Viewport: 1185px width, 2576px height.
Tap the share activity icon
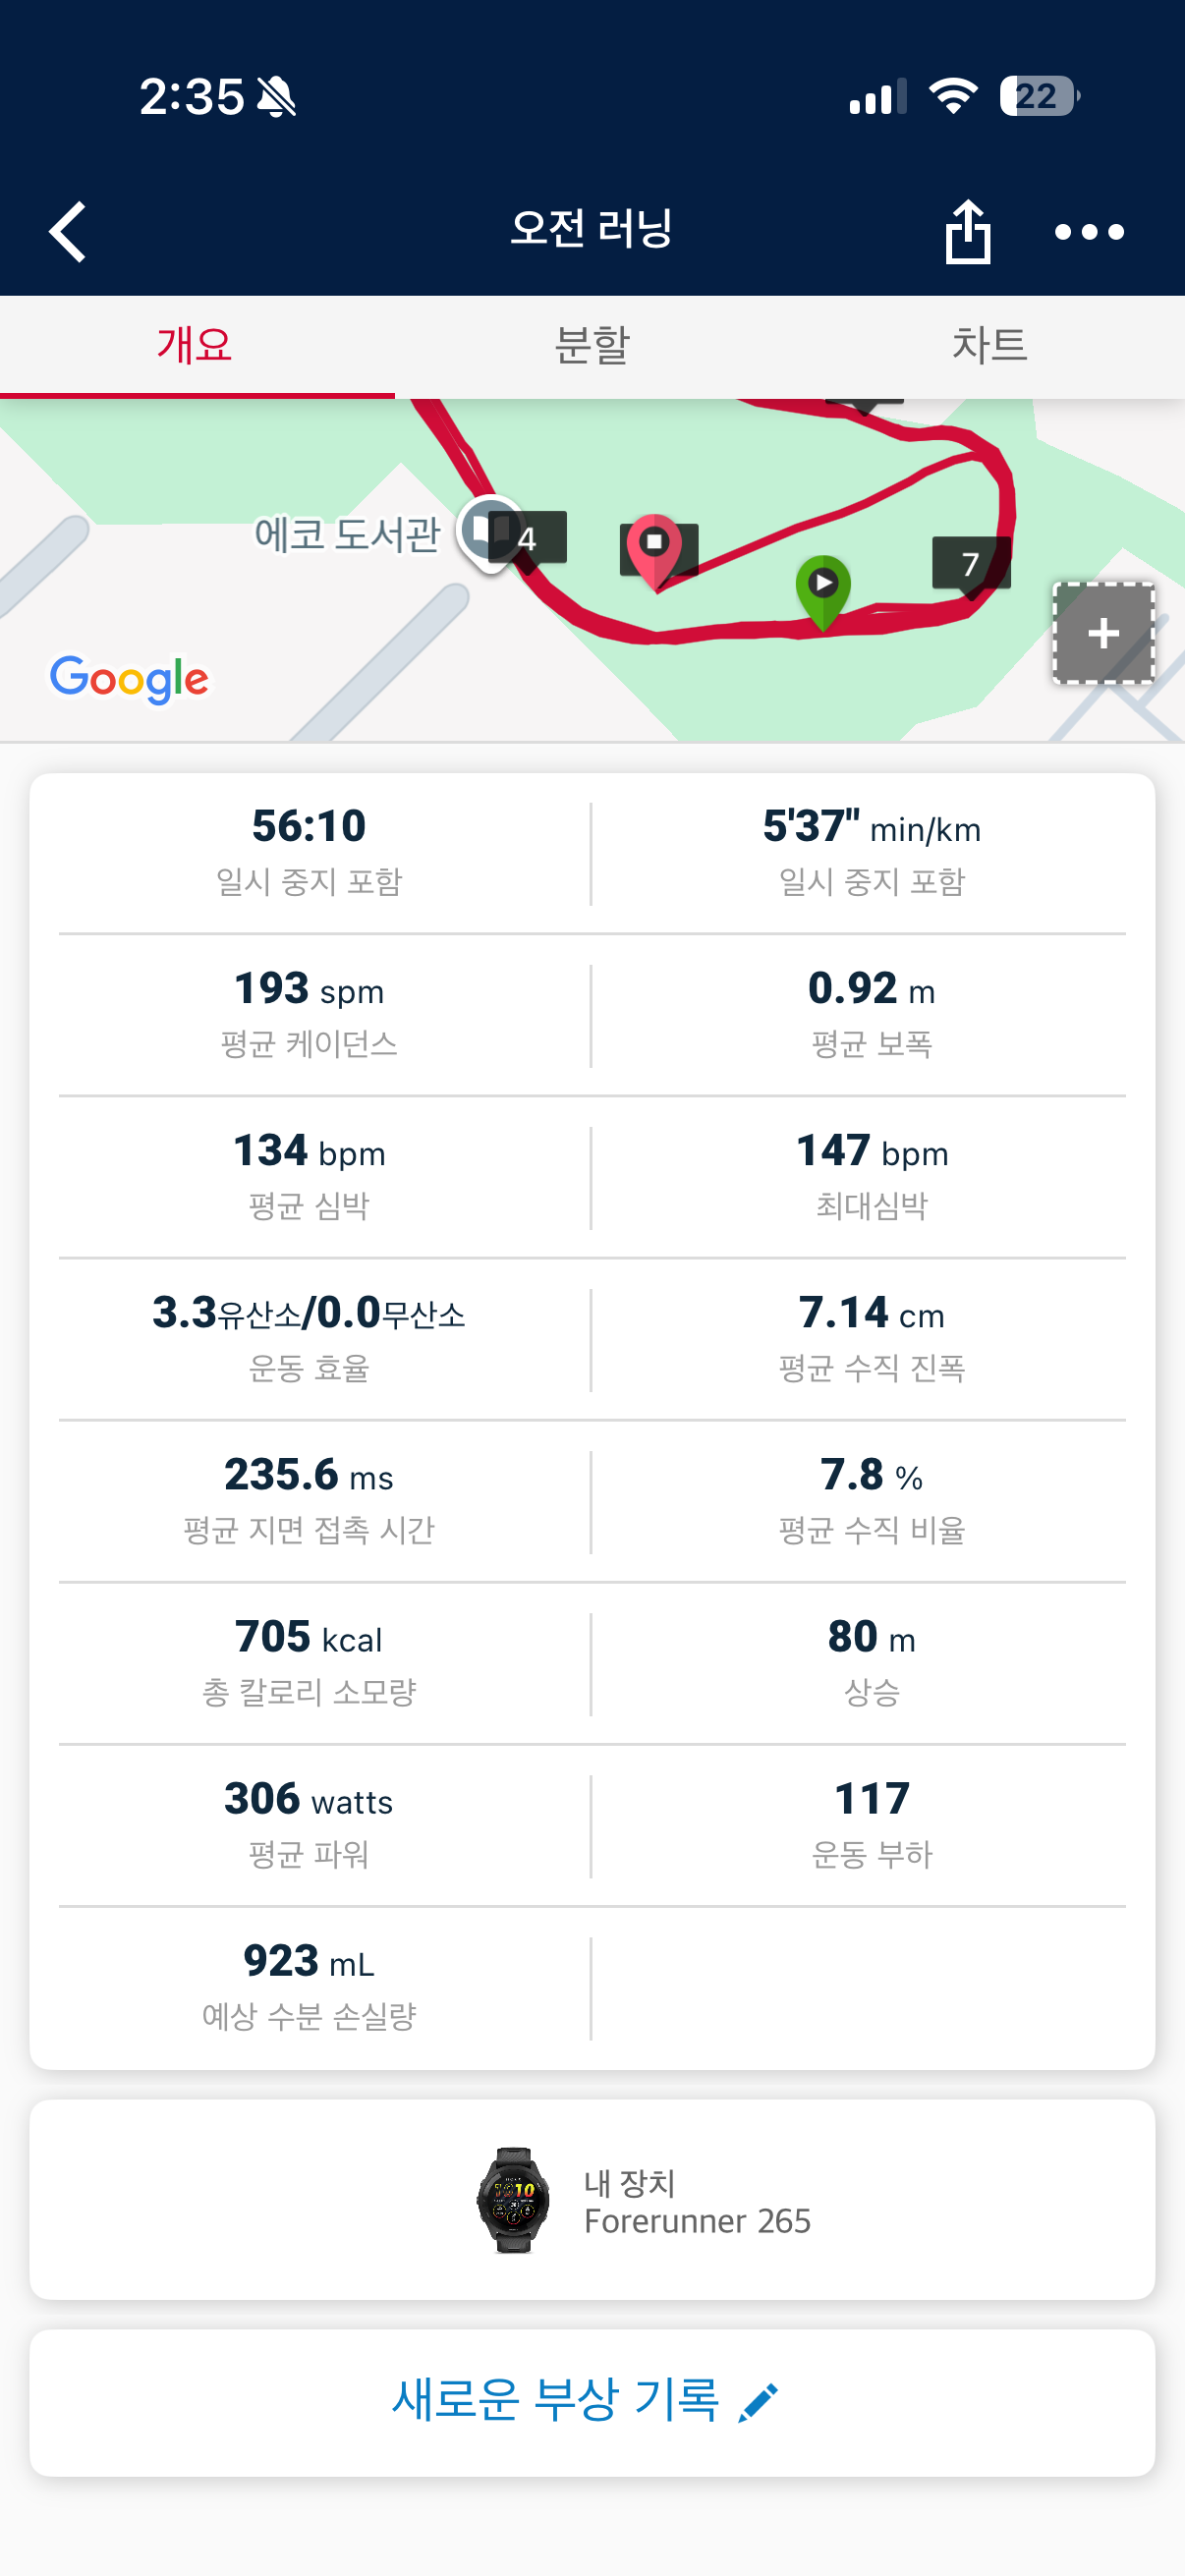tap(967, 232)
